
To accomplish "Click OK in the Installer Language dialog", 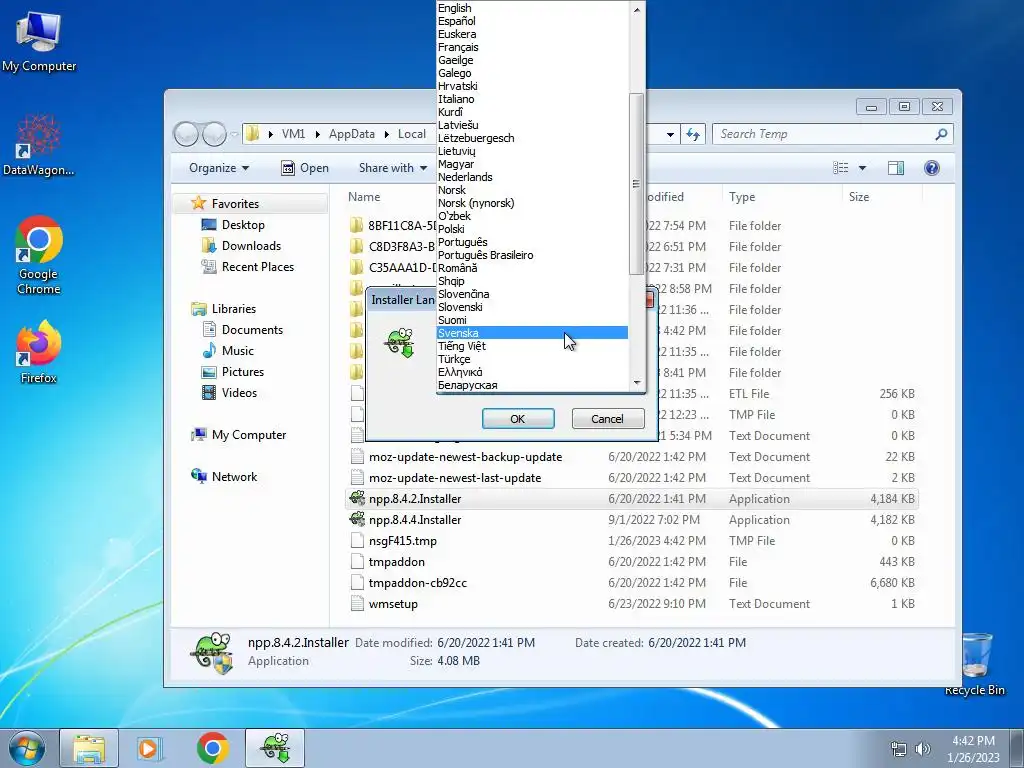I will tap(518, 419).
